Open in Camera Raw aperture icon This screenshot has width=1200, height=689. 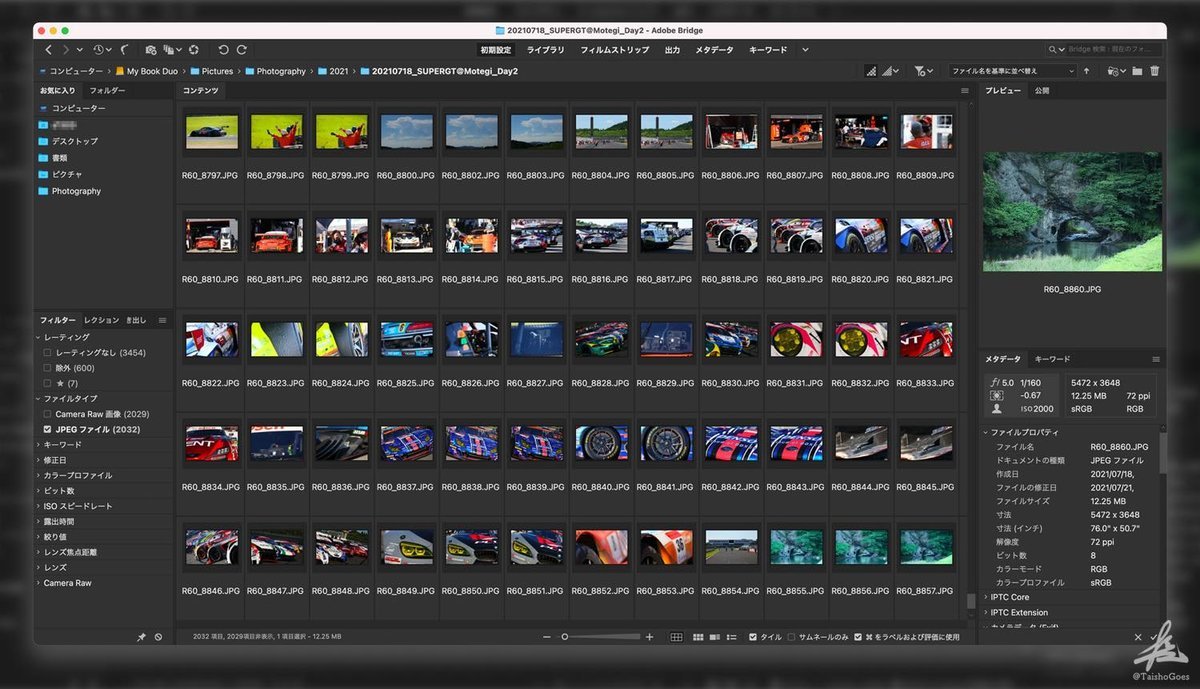tap(193, 49)
